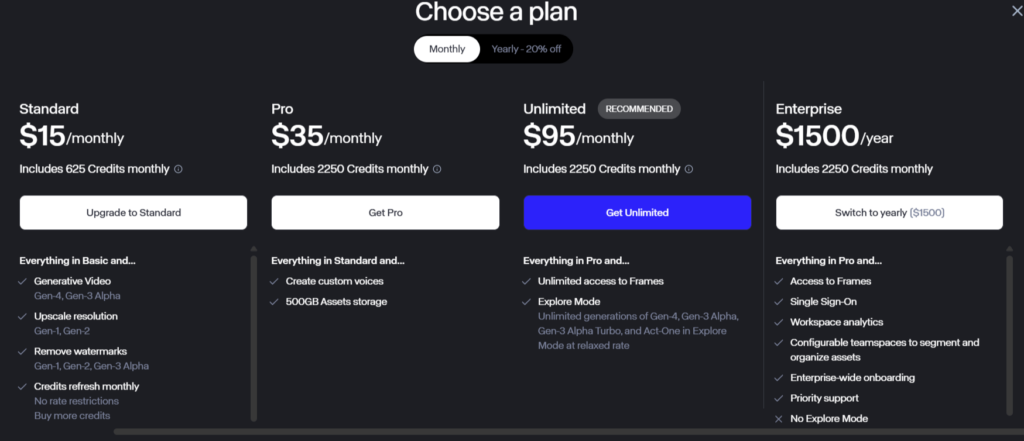Click info icon beside 625 Credits monthly

[x=178, y=169]
